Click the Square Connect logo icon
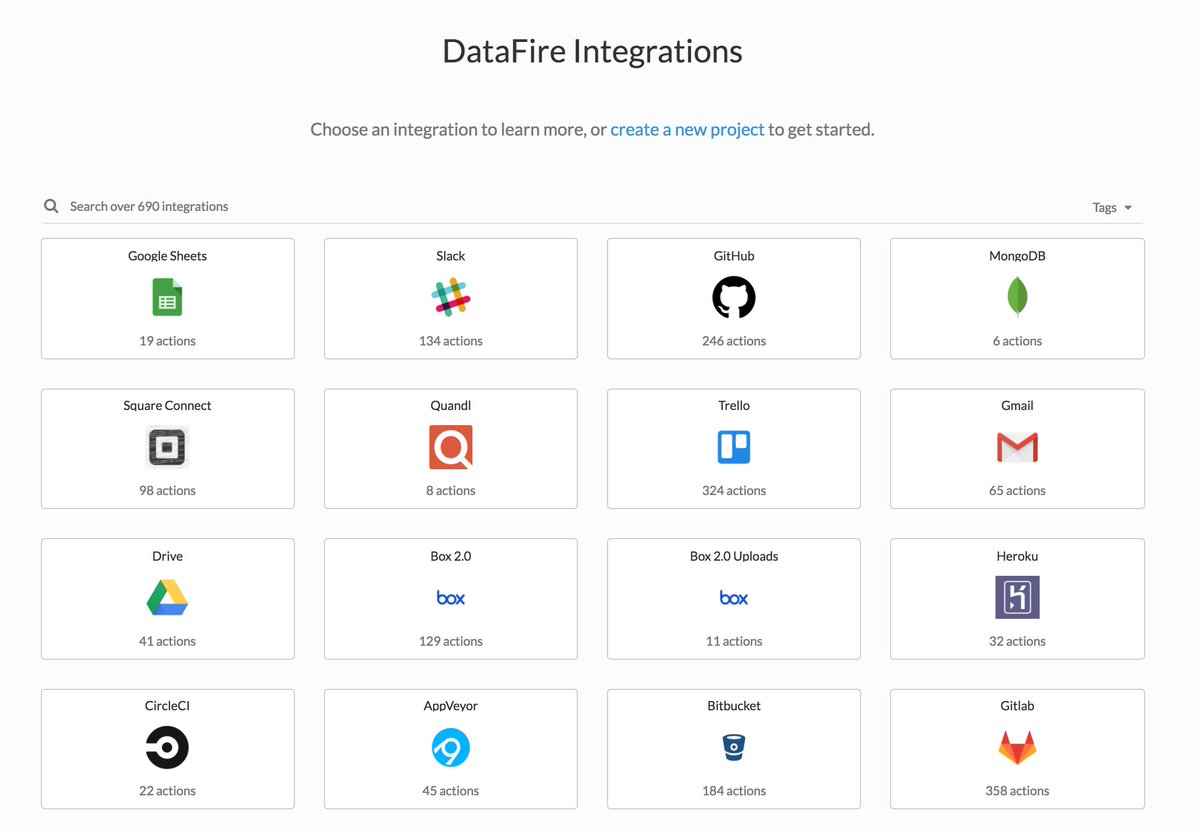 tap(167, 447)
